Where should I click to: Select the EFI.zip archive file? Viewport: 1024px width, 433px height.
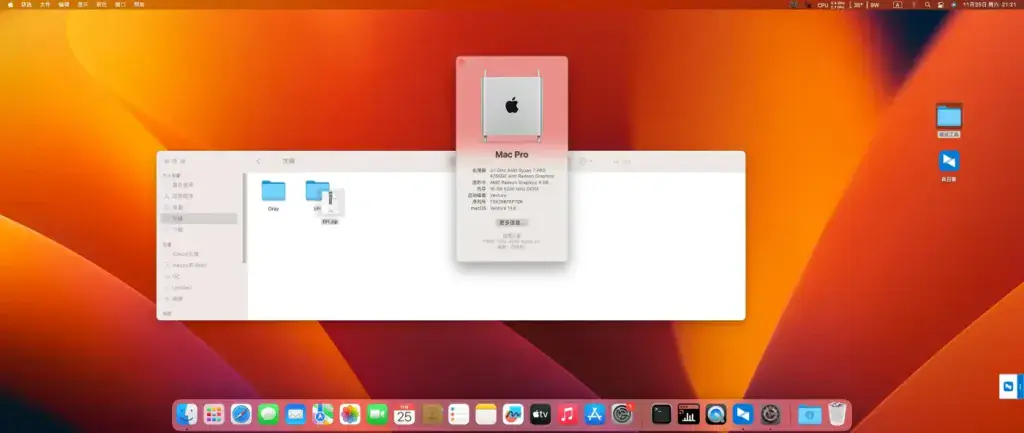(x=332, y=203)
